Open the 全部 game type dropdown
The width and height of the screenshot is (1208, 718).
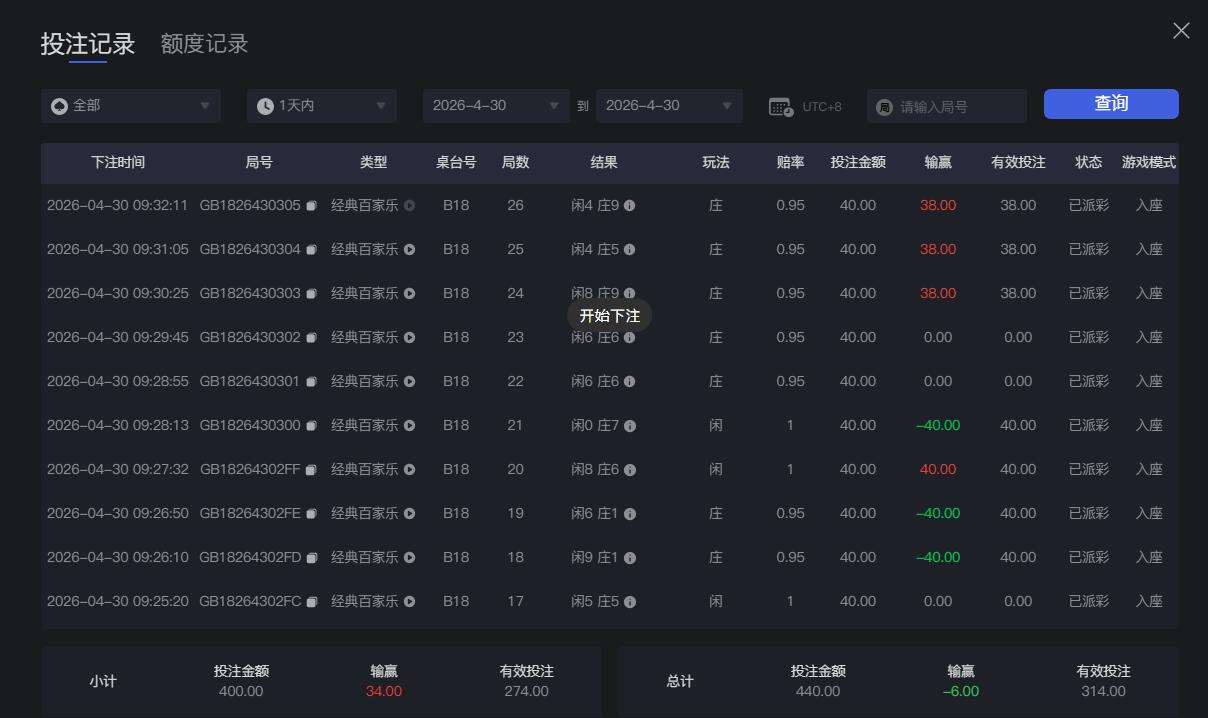[x=131, y=106]
